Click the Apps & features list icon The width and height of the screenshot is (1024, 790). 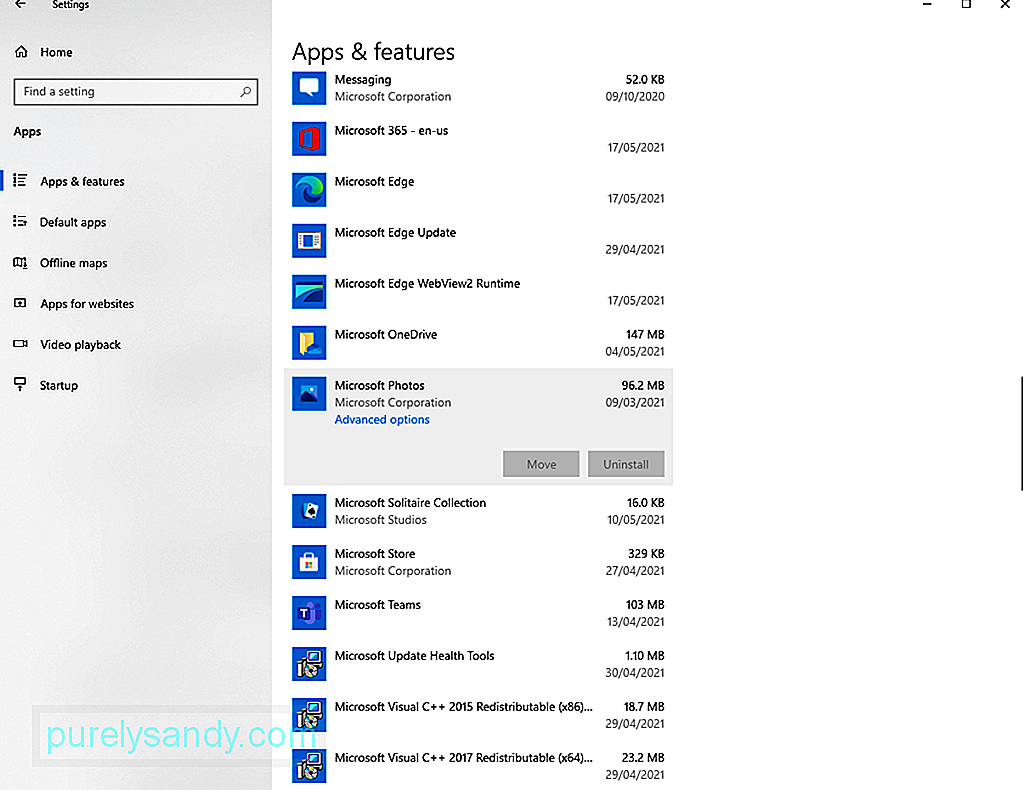[x=20, y=180]
